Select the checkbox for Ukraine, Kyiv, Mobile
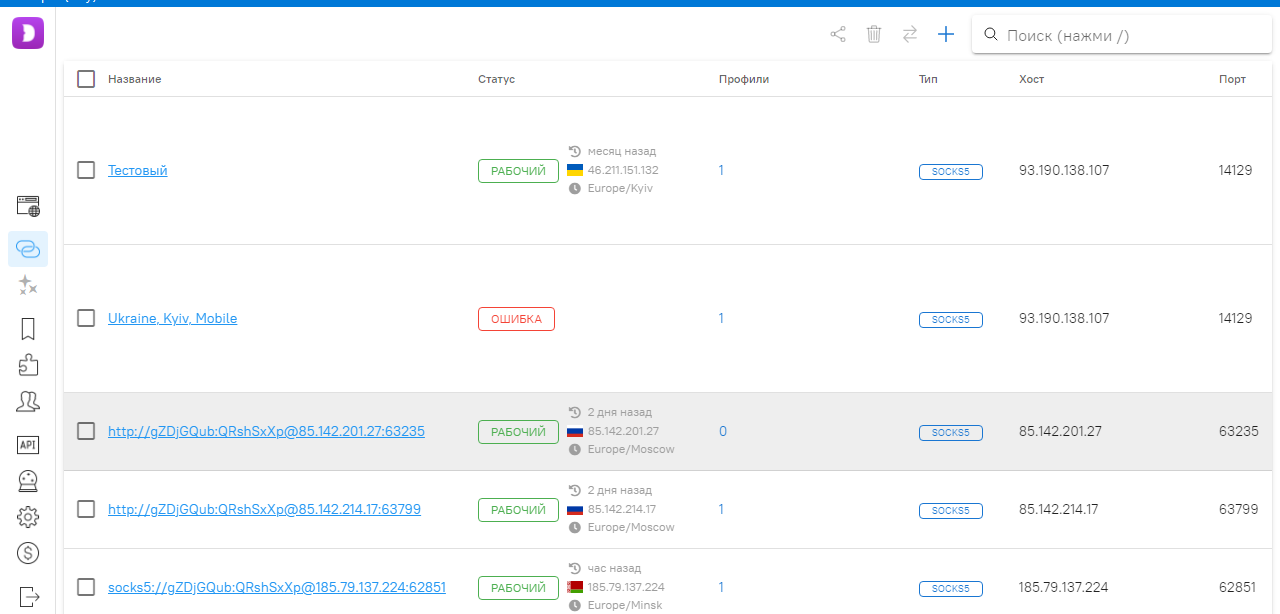1280x614 pixels. click(86, 318)
